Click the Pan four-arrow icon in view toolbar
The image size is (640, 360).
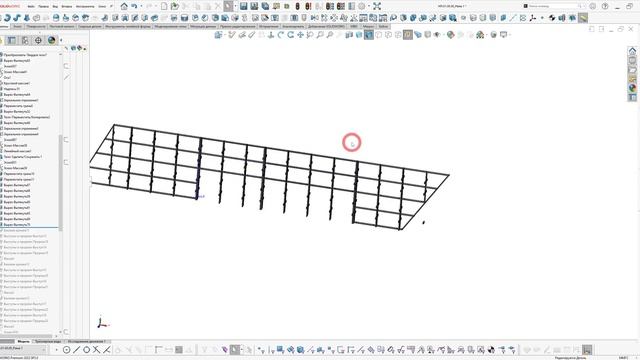pos(300,35)
